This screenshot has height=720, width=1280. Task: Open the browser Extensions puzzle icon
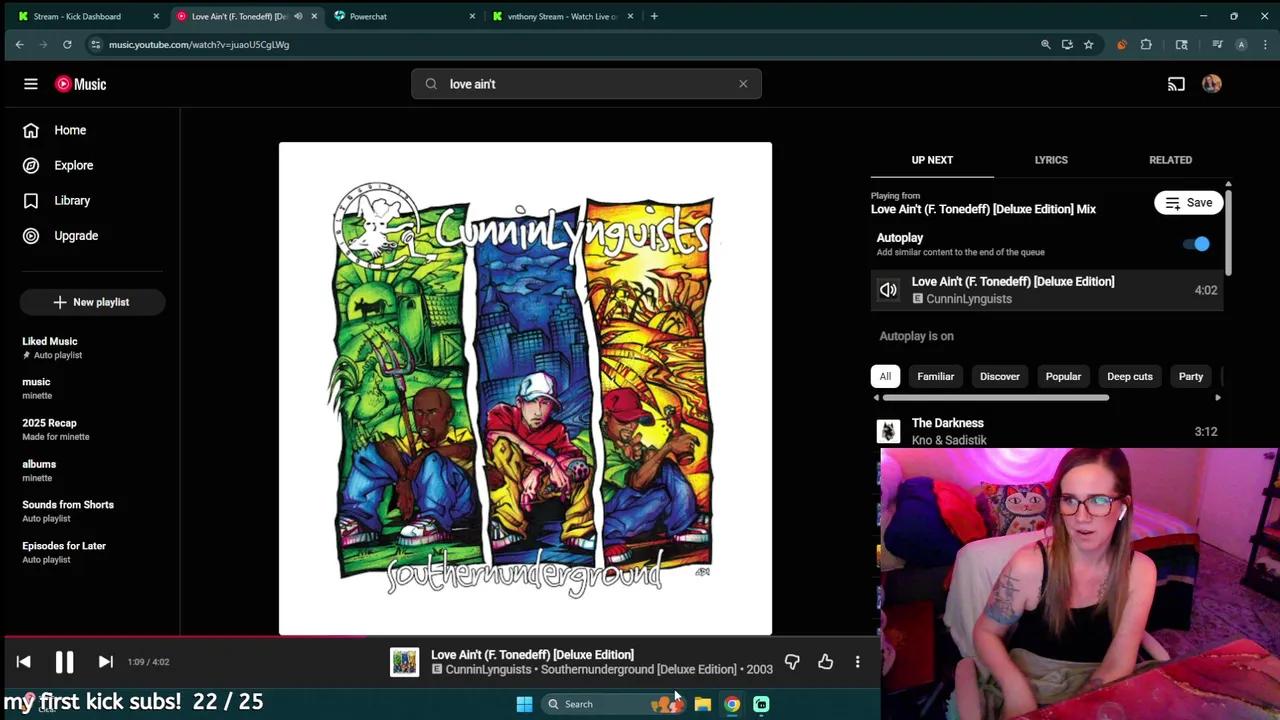(x=1146, y=44)
